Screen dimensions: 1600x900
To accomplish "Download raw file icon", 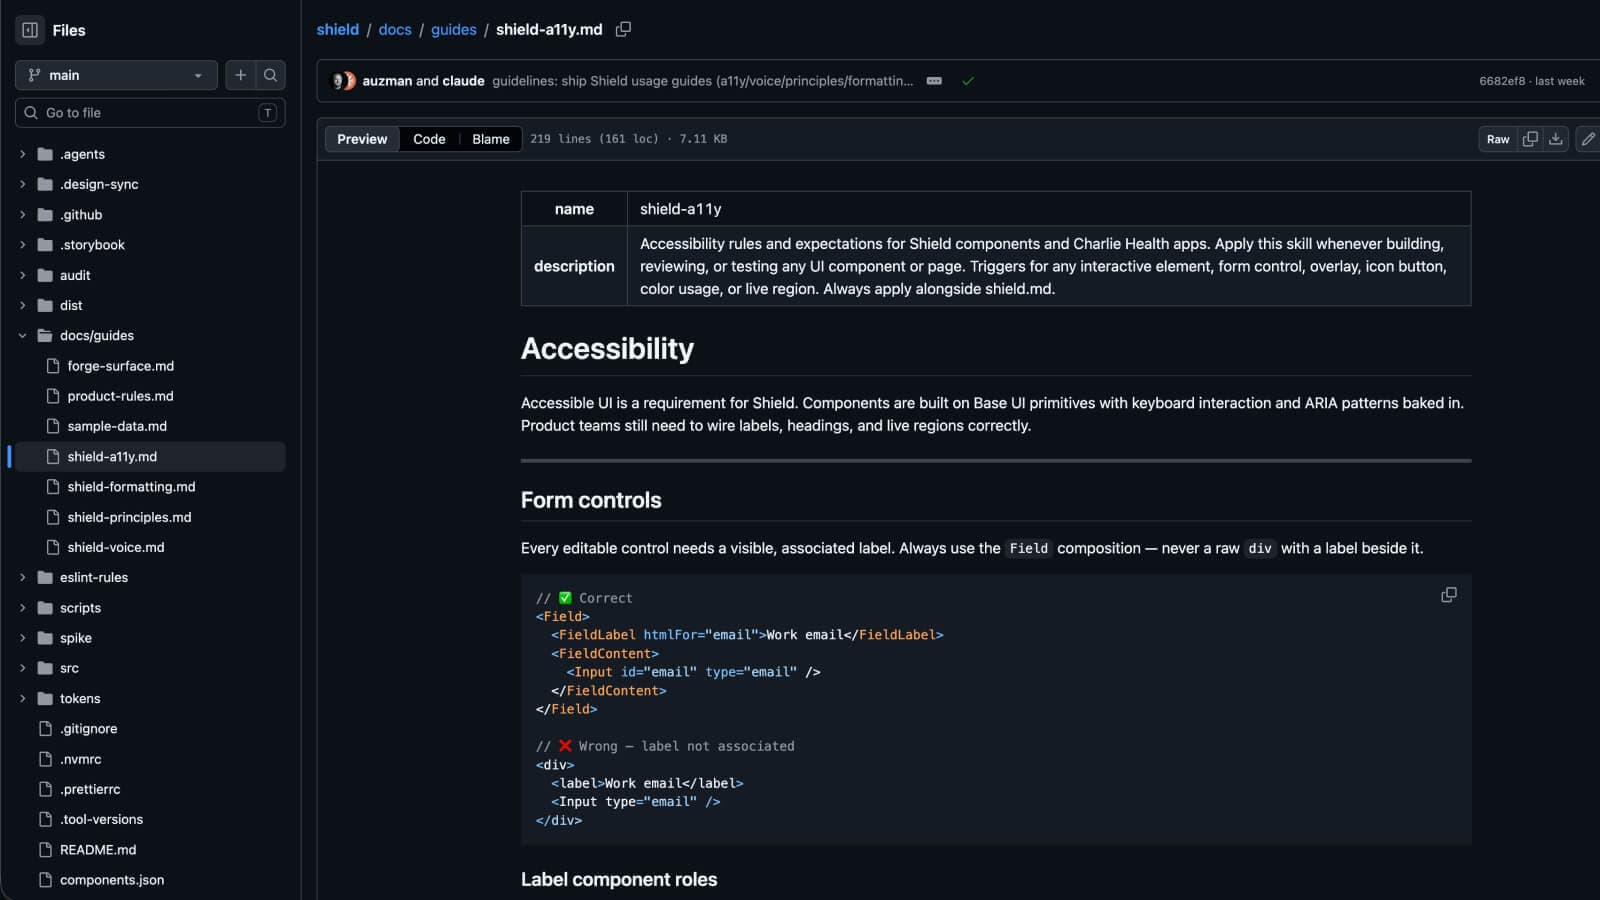I will click(1556, 139).
